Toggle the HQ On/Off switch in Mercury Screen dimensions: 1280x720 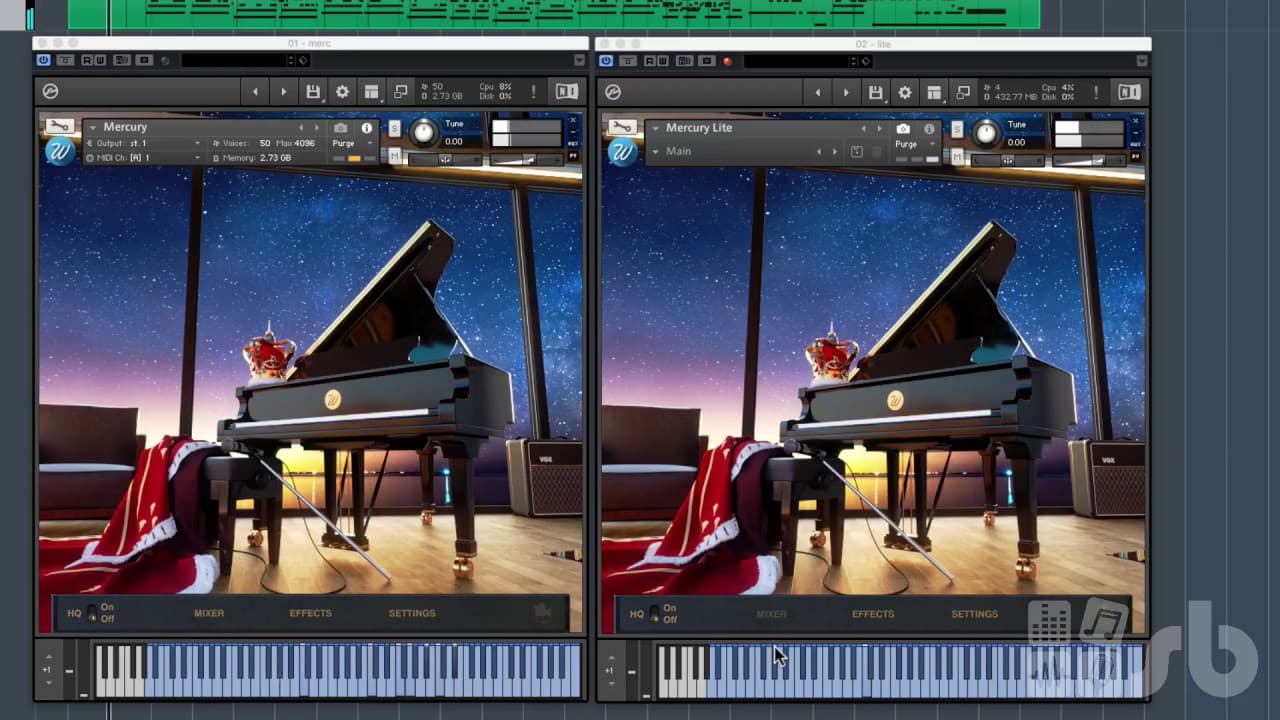pyautogui.click(x=92, y=613)
